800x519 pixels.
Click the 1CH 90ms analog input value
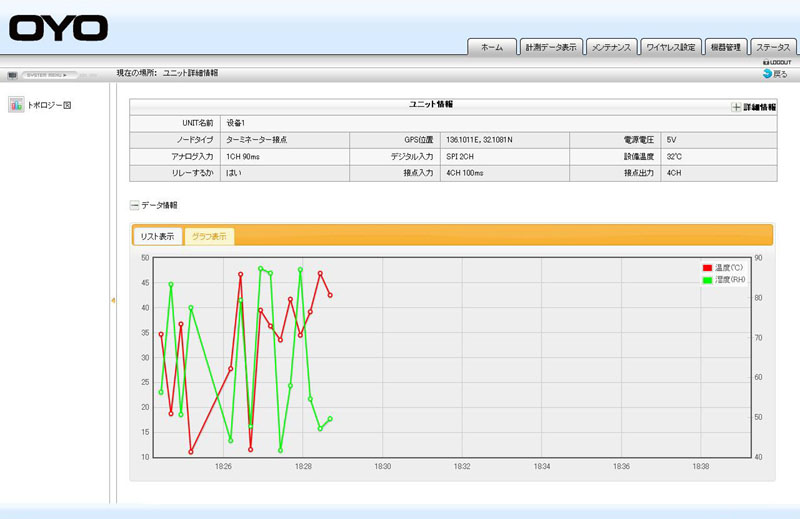[243, 157]
